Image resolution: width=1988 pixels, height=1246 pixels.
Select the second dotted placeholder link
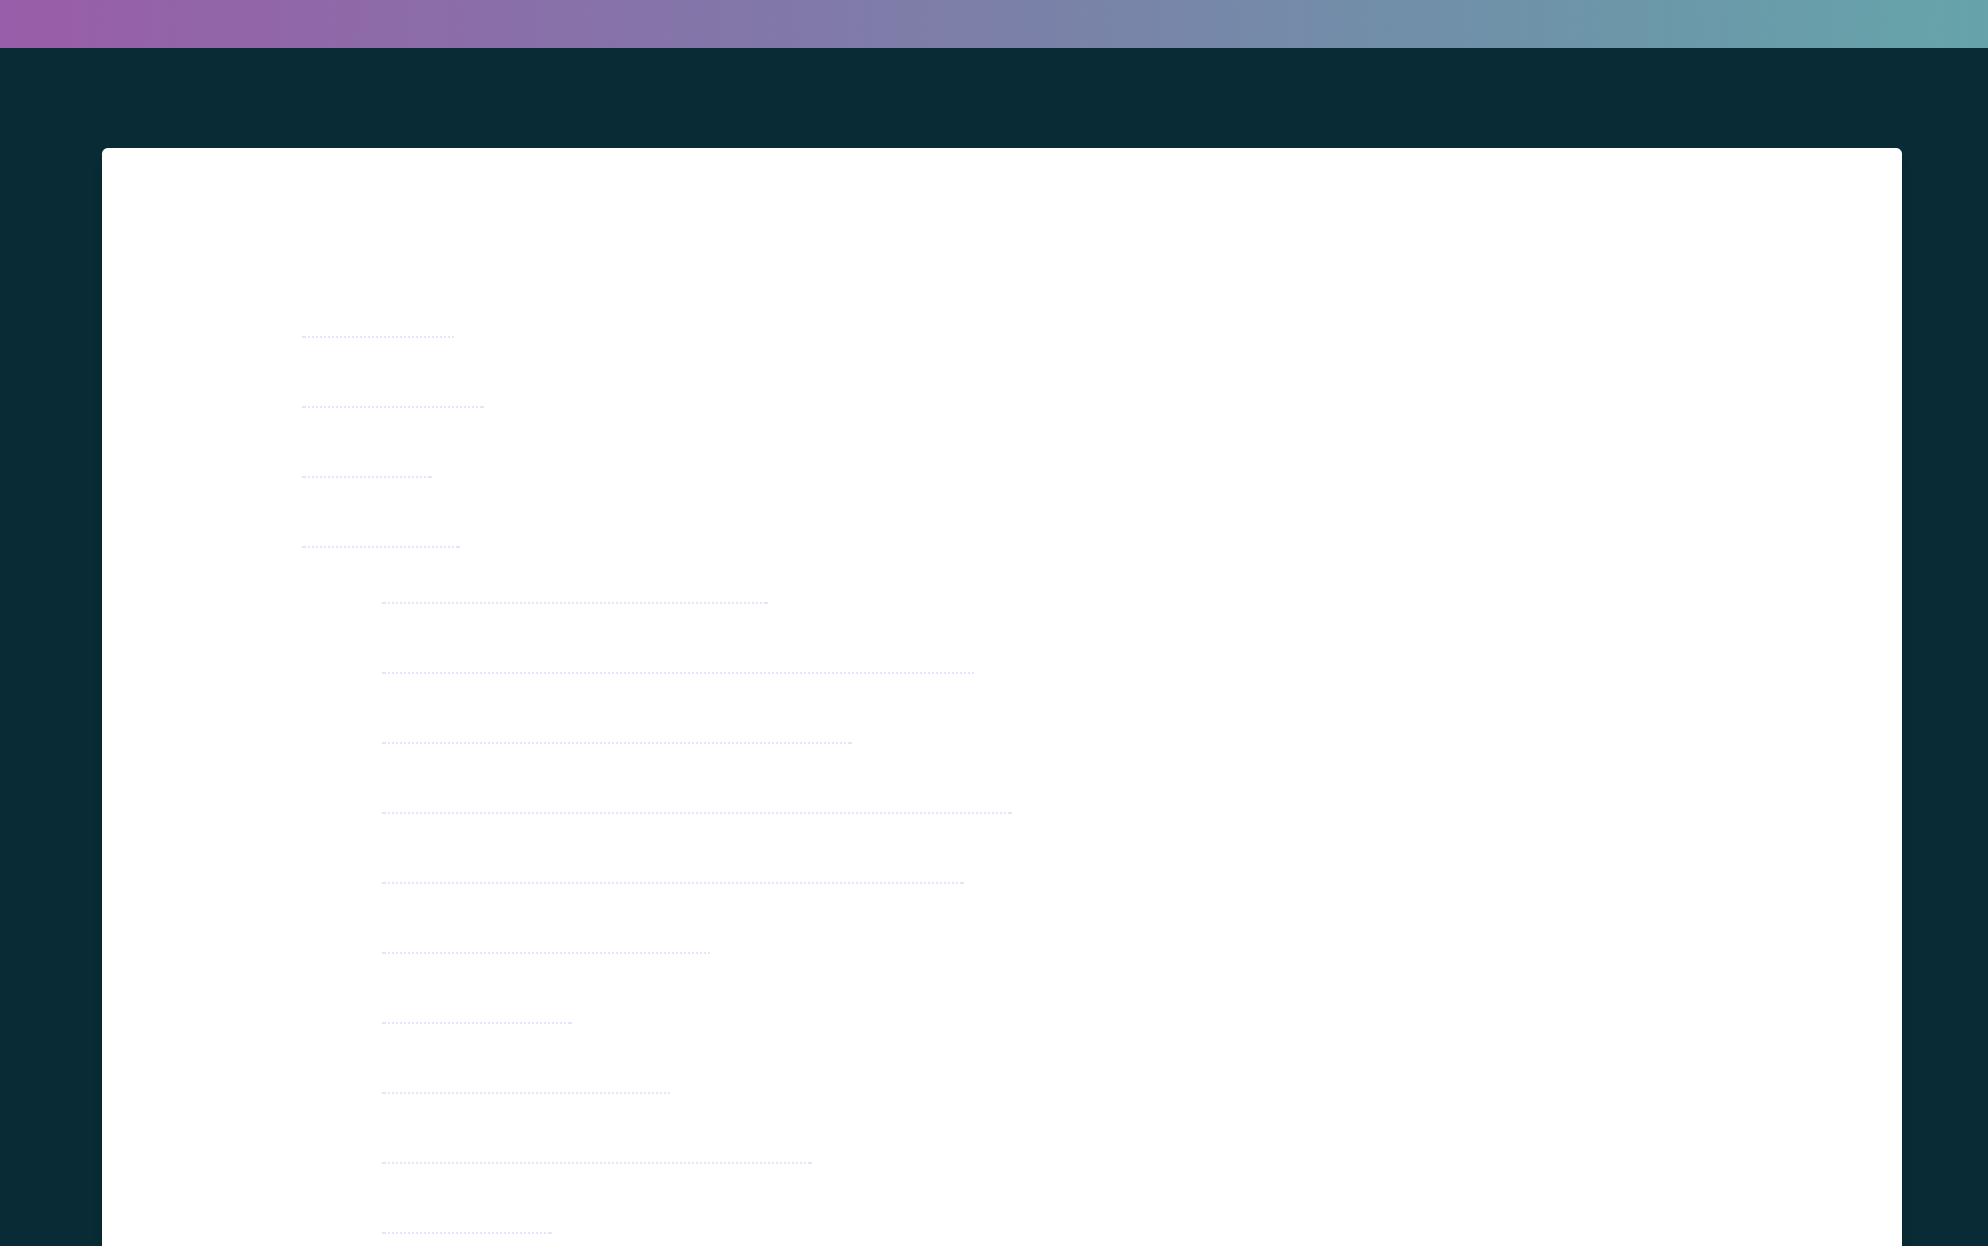point(390,404)
